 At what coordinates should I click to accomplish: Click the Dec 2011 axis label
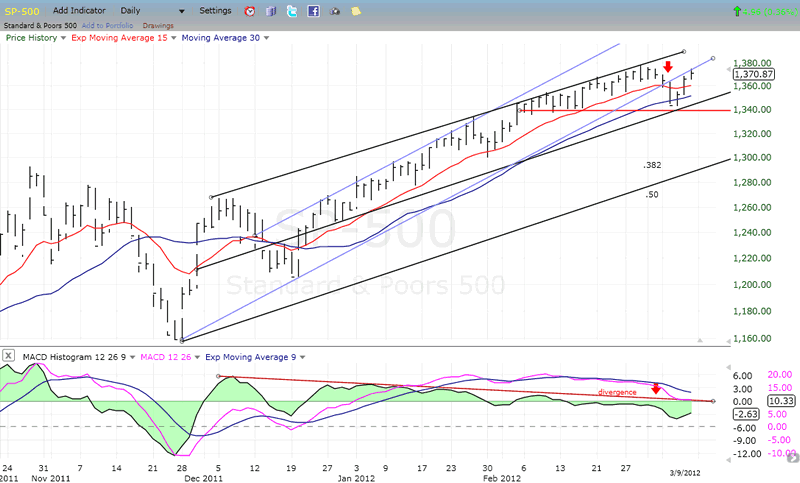pos(203,478)
